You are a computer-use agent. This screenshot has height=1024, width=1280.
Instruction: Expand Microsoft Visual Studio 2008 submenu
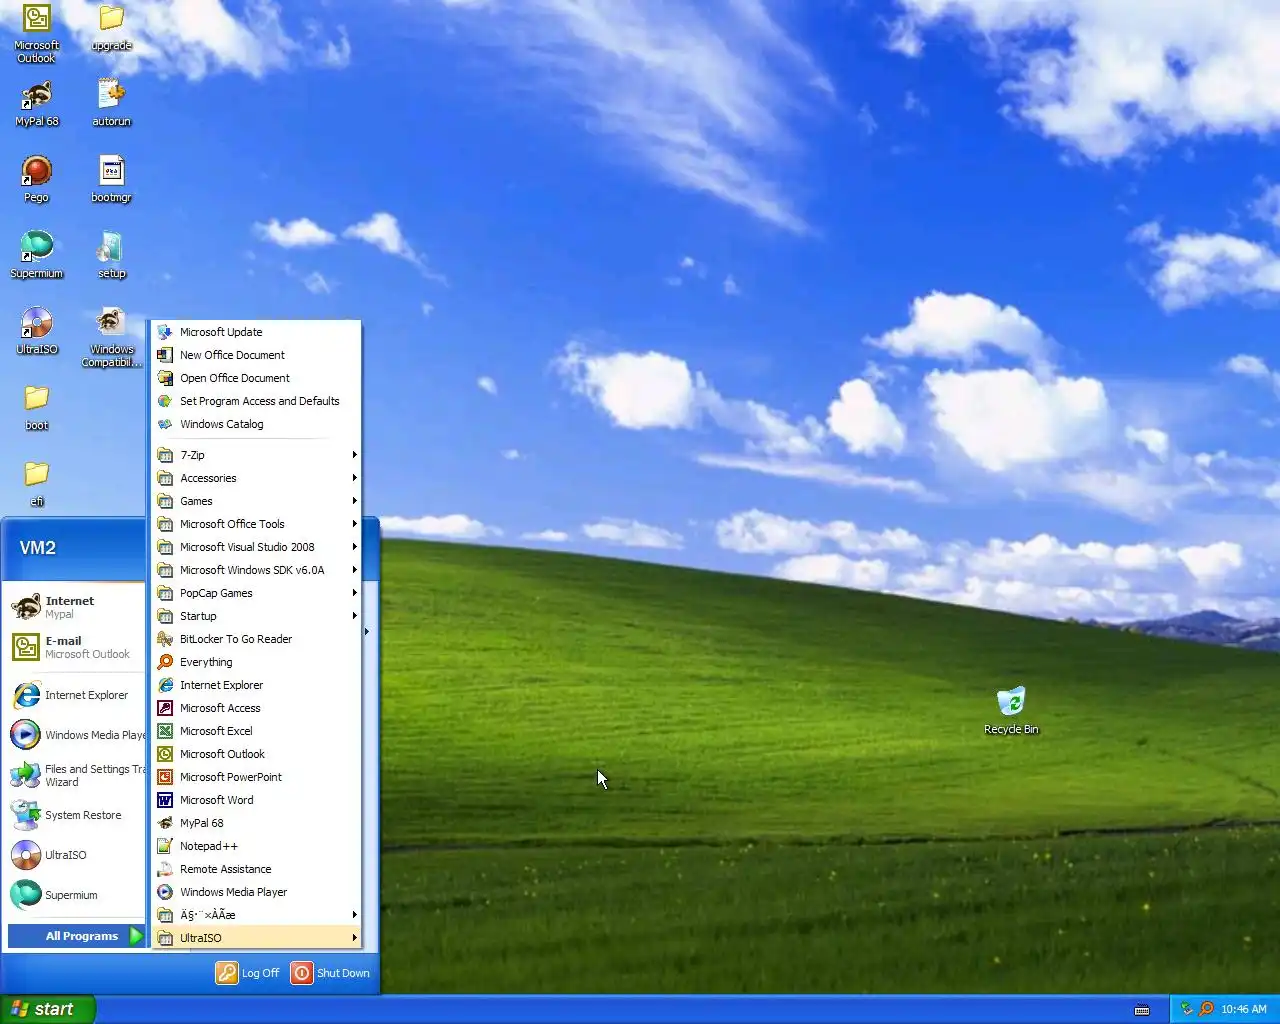pyautogui.click(x=256, y=547)
